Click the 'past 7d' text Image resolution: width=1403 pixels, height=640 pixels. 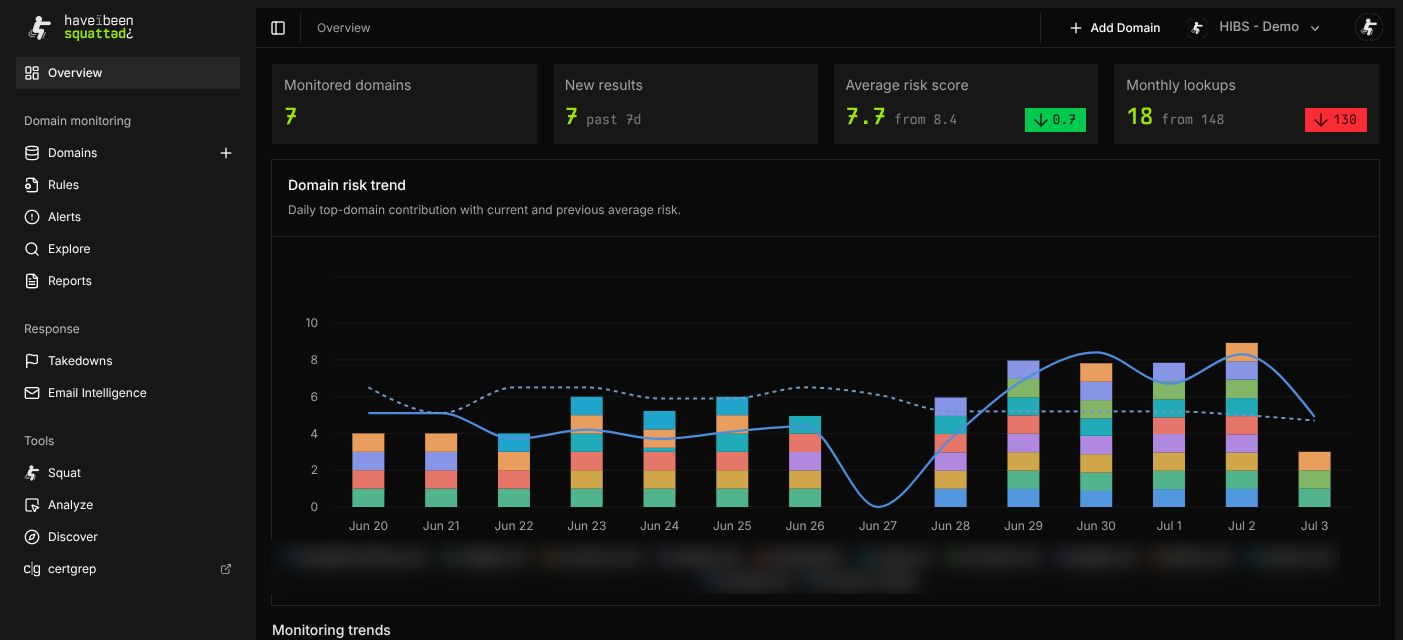613,119
